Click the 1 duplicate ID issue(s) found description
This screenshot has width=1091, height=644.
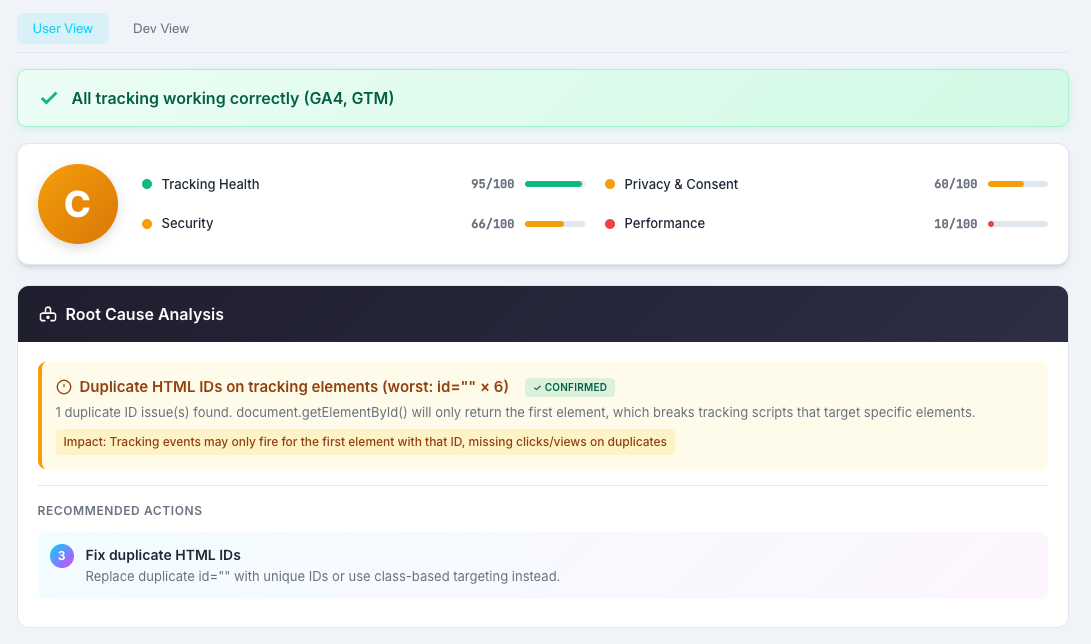point(515,412)
